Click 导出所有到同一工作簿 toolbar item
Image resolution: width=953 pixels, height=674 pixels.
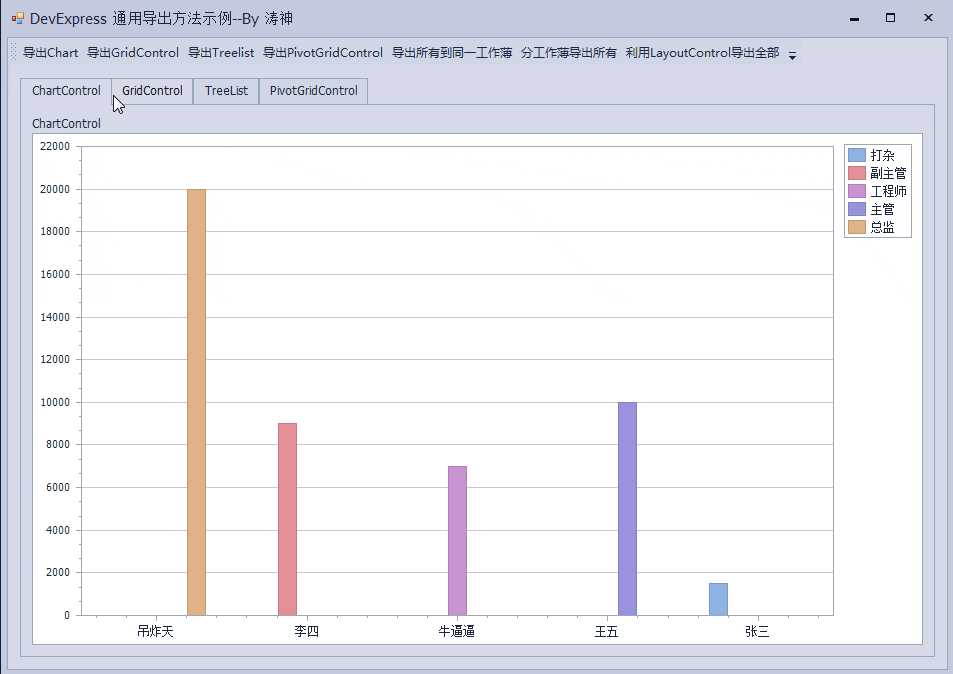click(x=452, y=53)
